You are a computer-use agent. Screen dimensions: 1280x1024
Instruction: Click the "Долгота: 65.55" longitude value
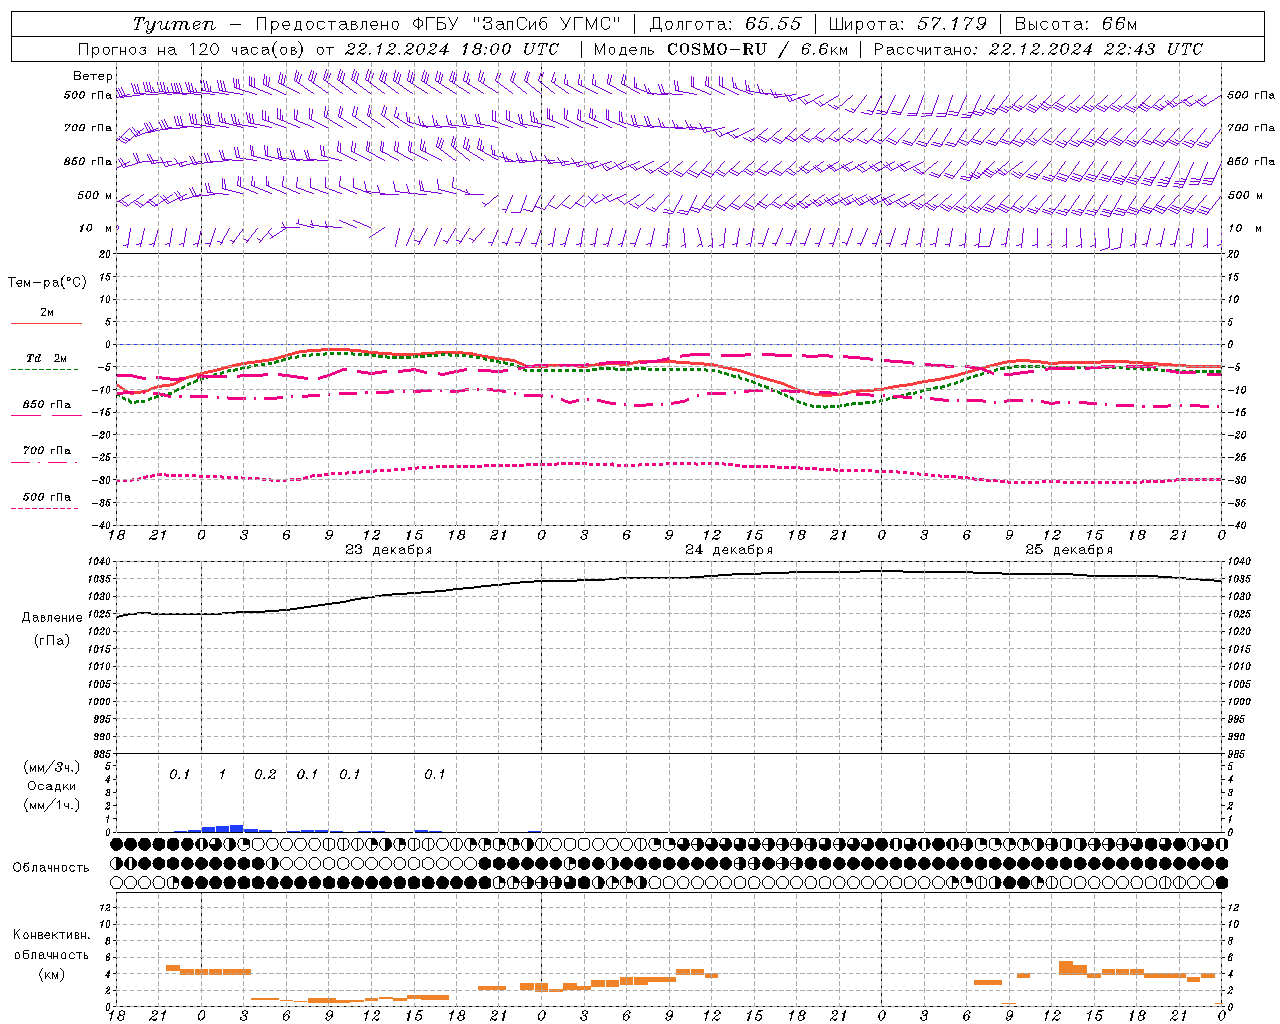click(725, 25)
